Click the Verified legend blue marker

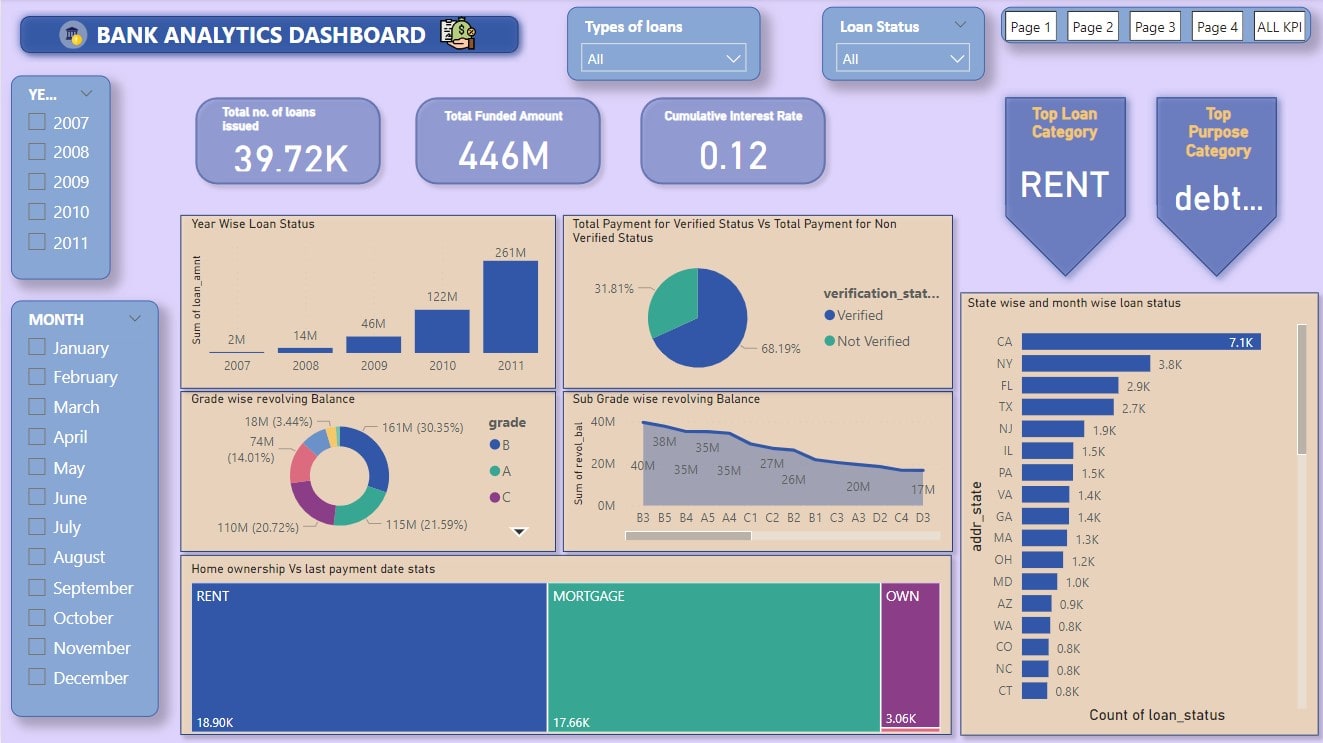[x=829, y=315]
